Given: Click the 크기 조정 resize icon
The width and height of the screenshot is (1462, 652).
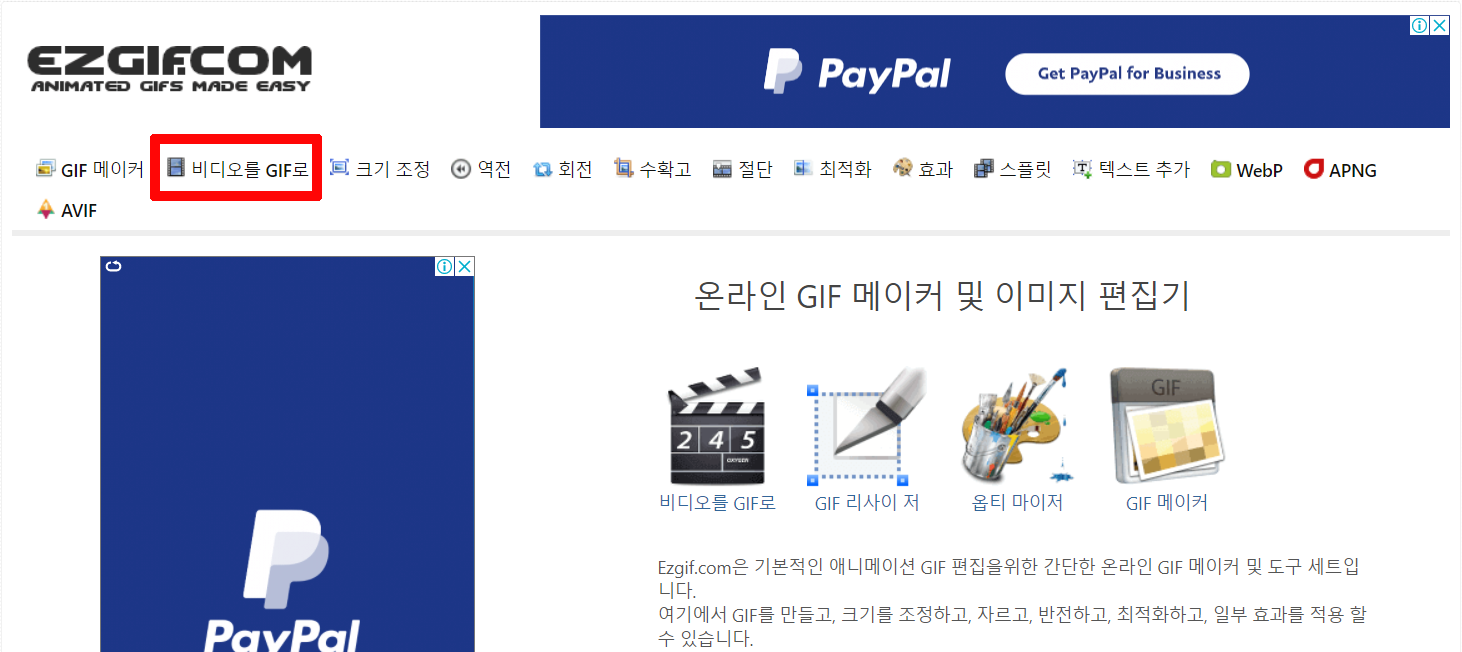Looking at the screenshot, I should [x=340, y=168].
